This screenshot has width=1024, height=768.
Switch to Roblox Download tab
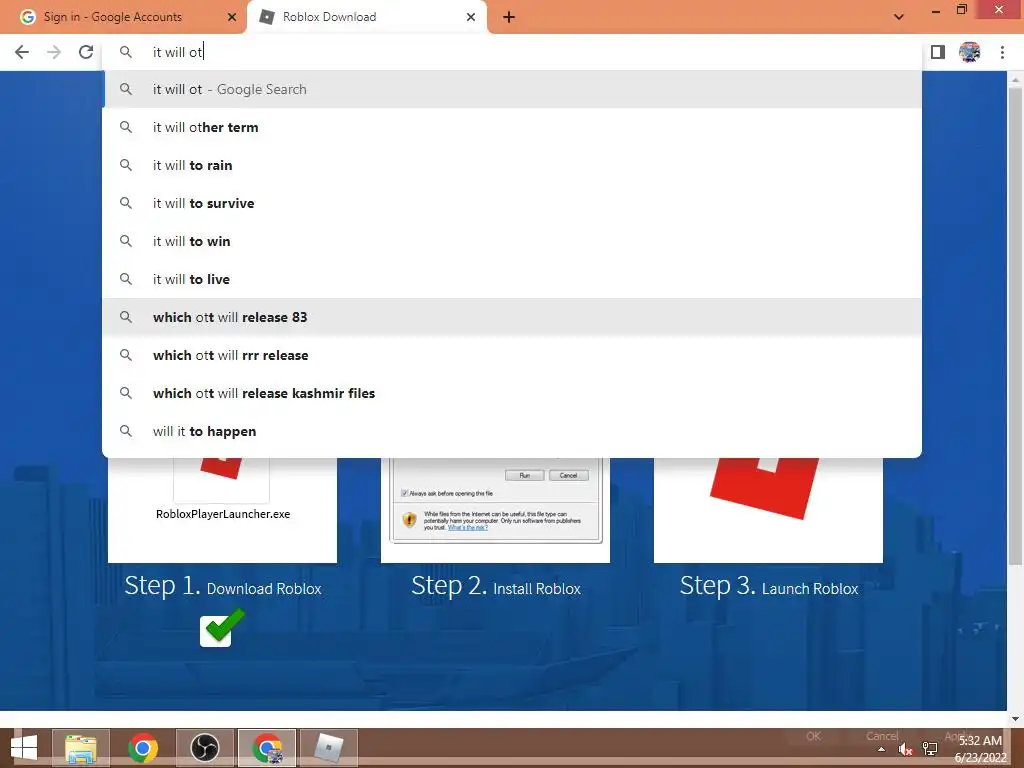pos(366,17)
